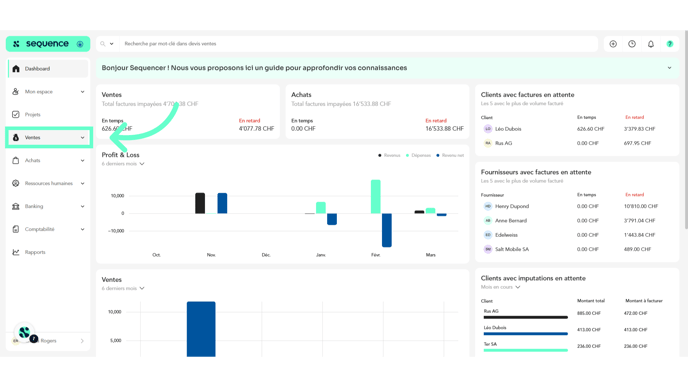Open the clock history icon
Screen dimensions: 688x387
(x=632, y=44)
